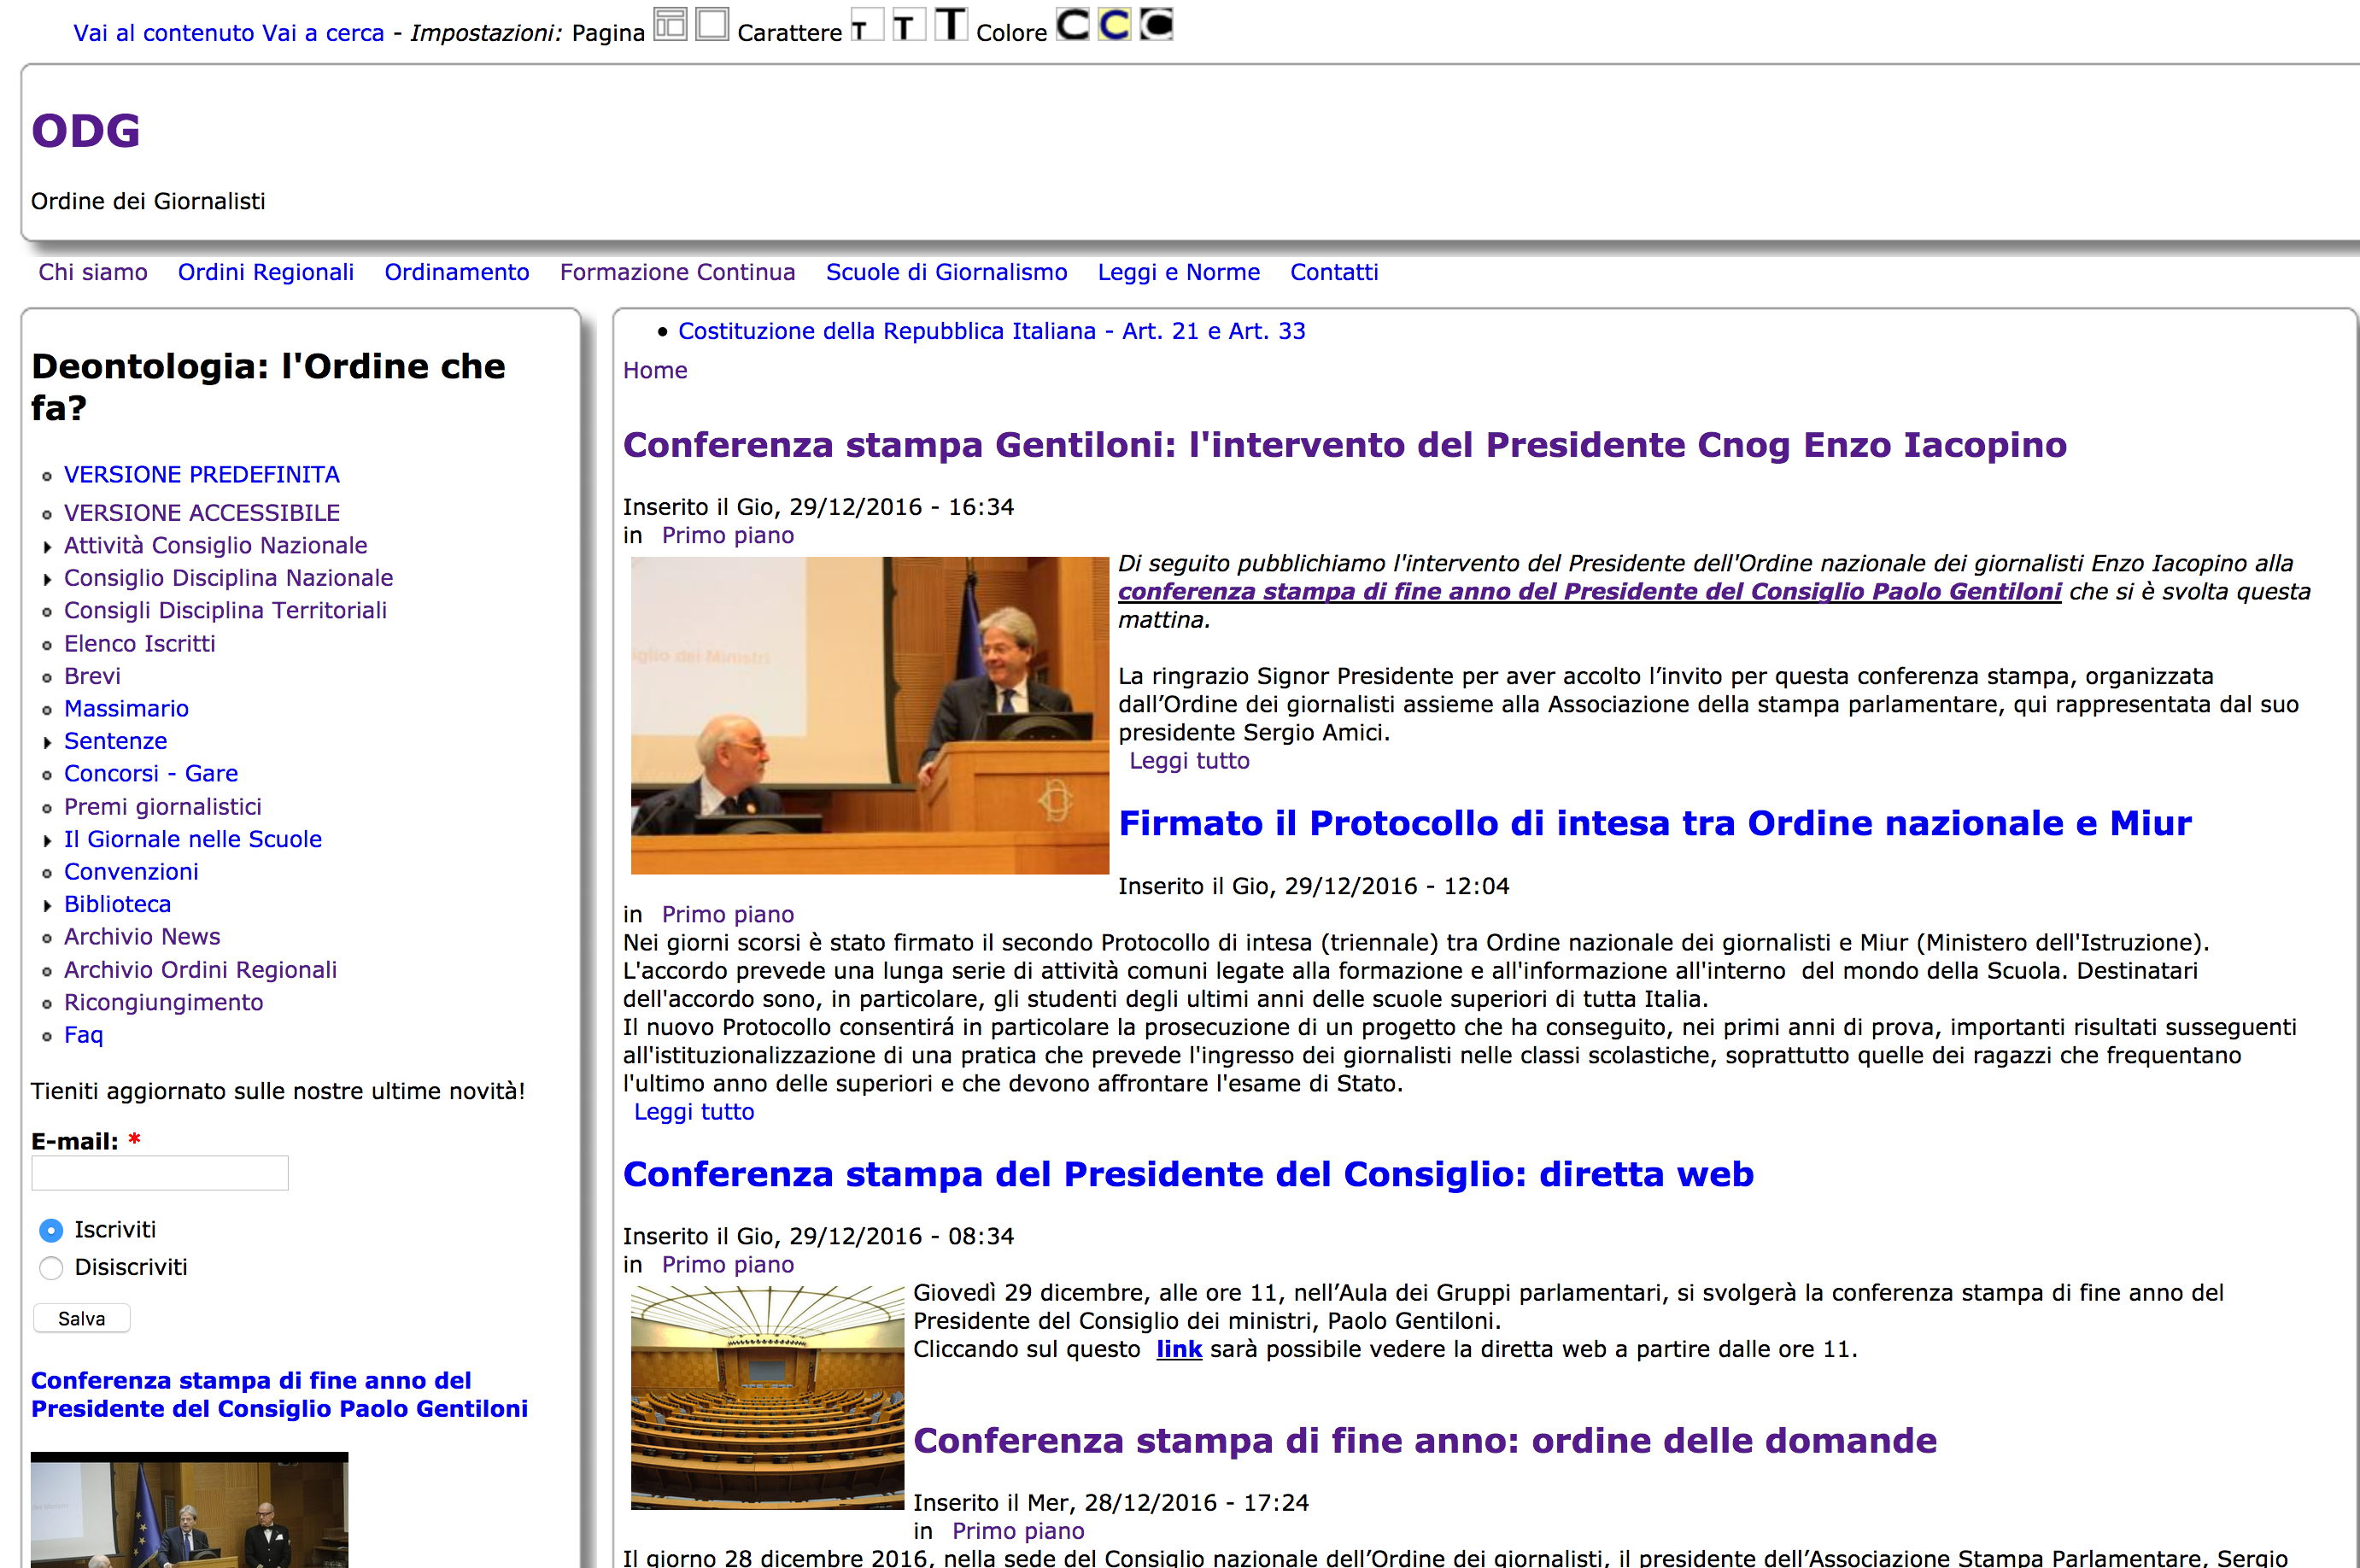The width and height of the screenshot is (2360, 1568).
Task: Open the Gentiloni podium photo thumbnail
Action: click(x=869, y=715)
